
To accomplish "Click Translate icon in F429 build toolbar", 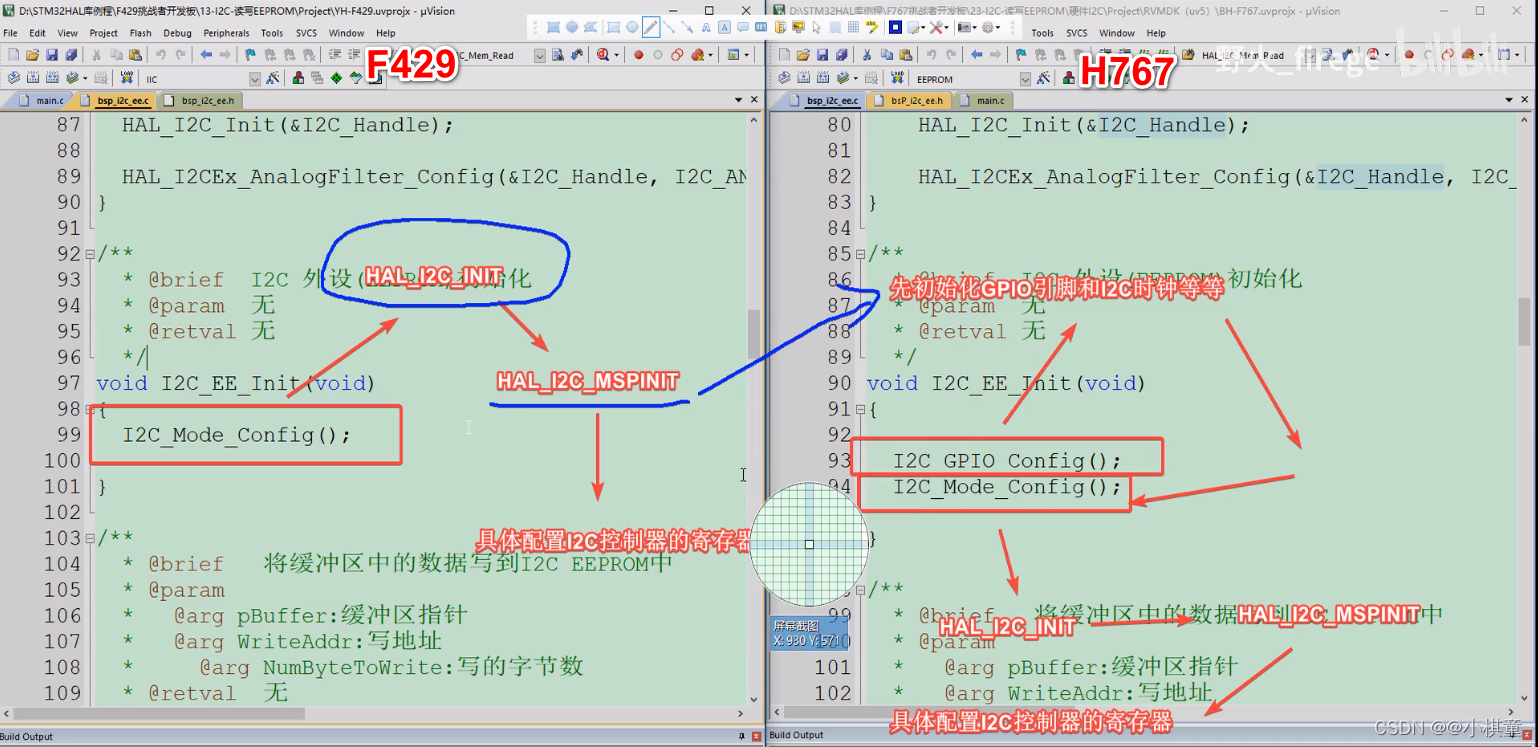I will tap(14, 78).
